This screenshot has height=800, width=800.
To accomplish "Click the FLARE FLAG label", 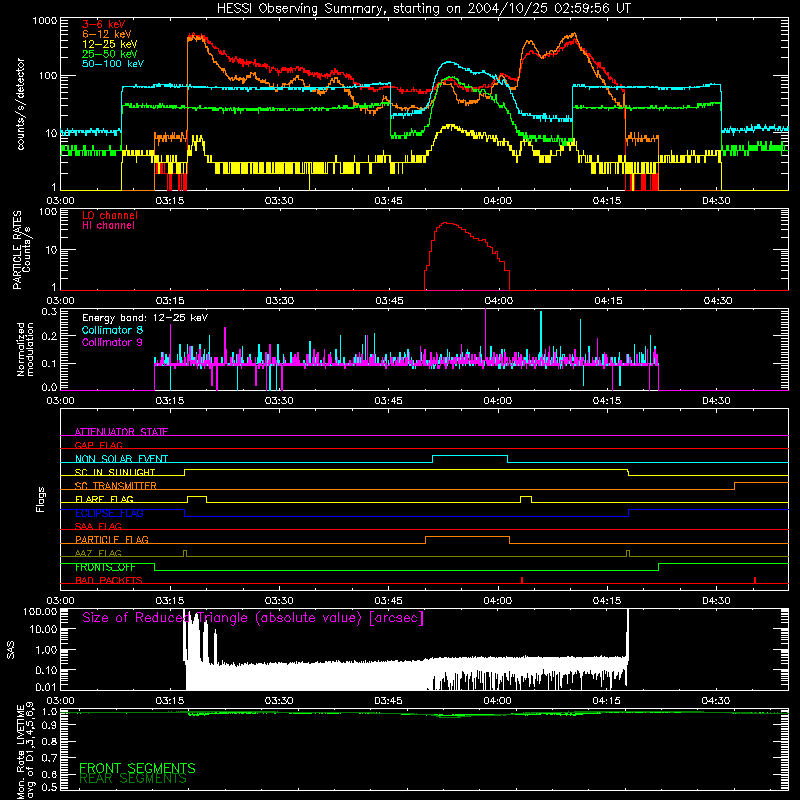I will [x=104, y=499].
